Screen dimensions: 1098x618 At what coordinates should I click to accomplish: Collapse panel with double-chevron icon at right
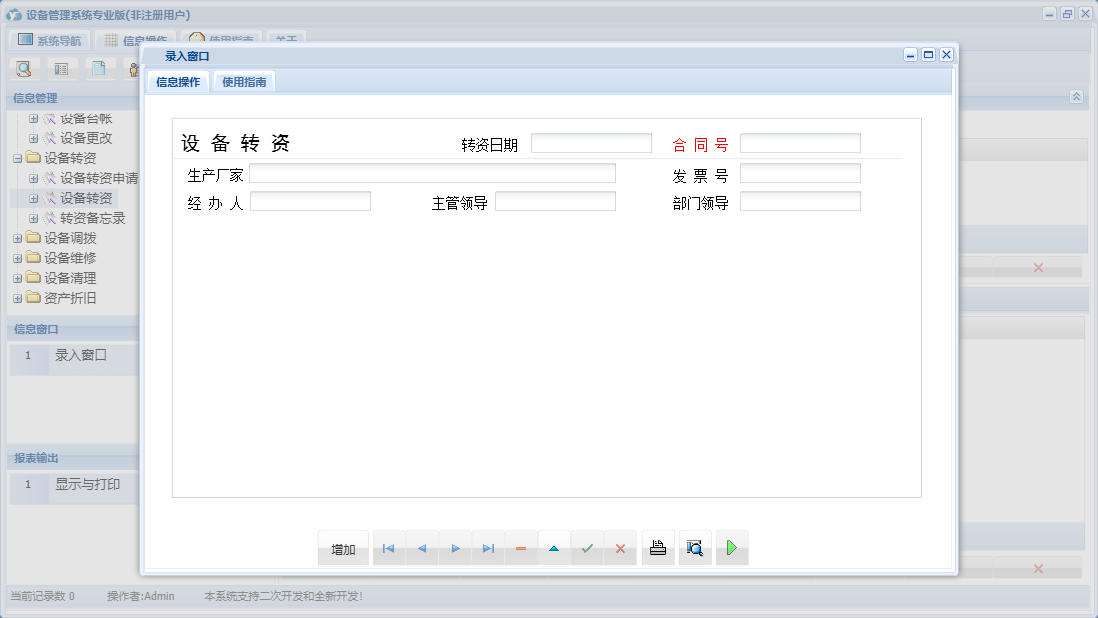pos(1076,97)
